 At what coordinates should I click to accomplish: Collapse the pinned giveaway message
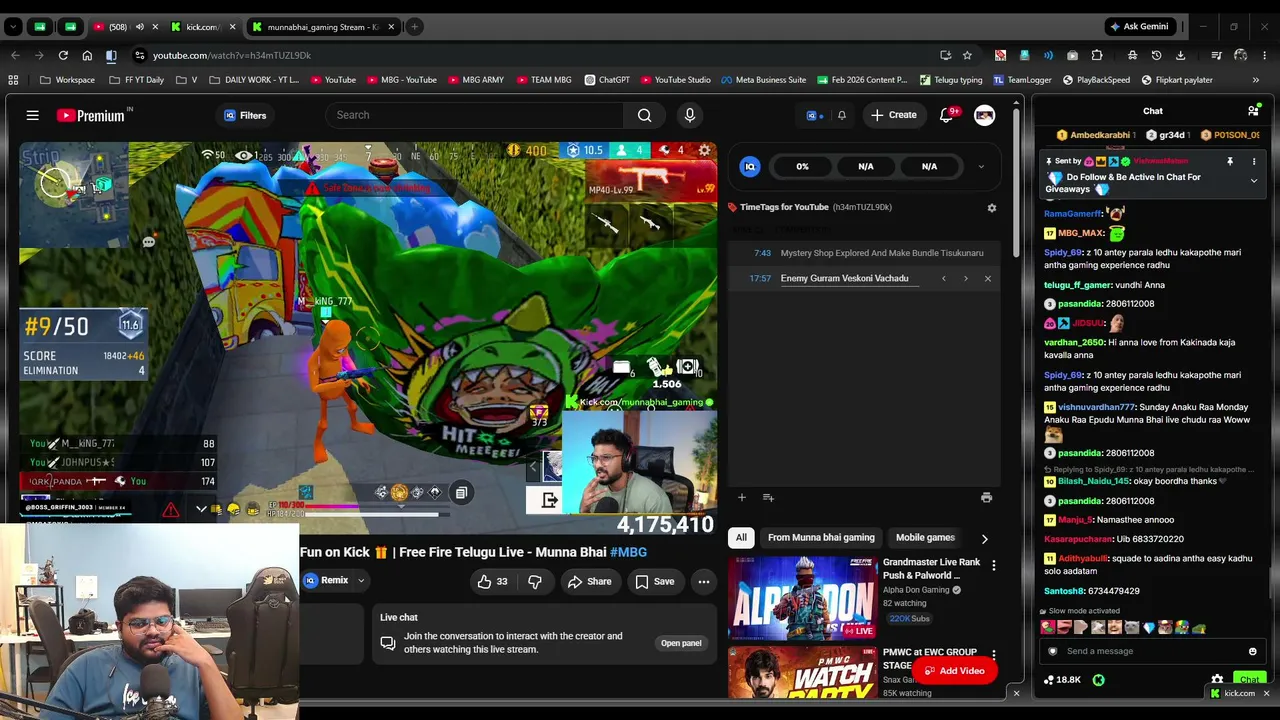[1254, 181]
